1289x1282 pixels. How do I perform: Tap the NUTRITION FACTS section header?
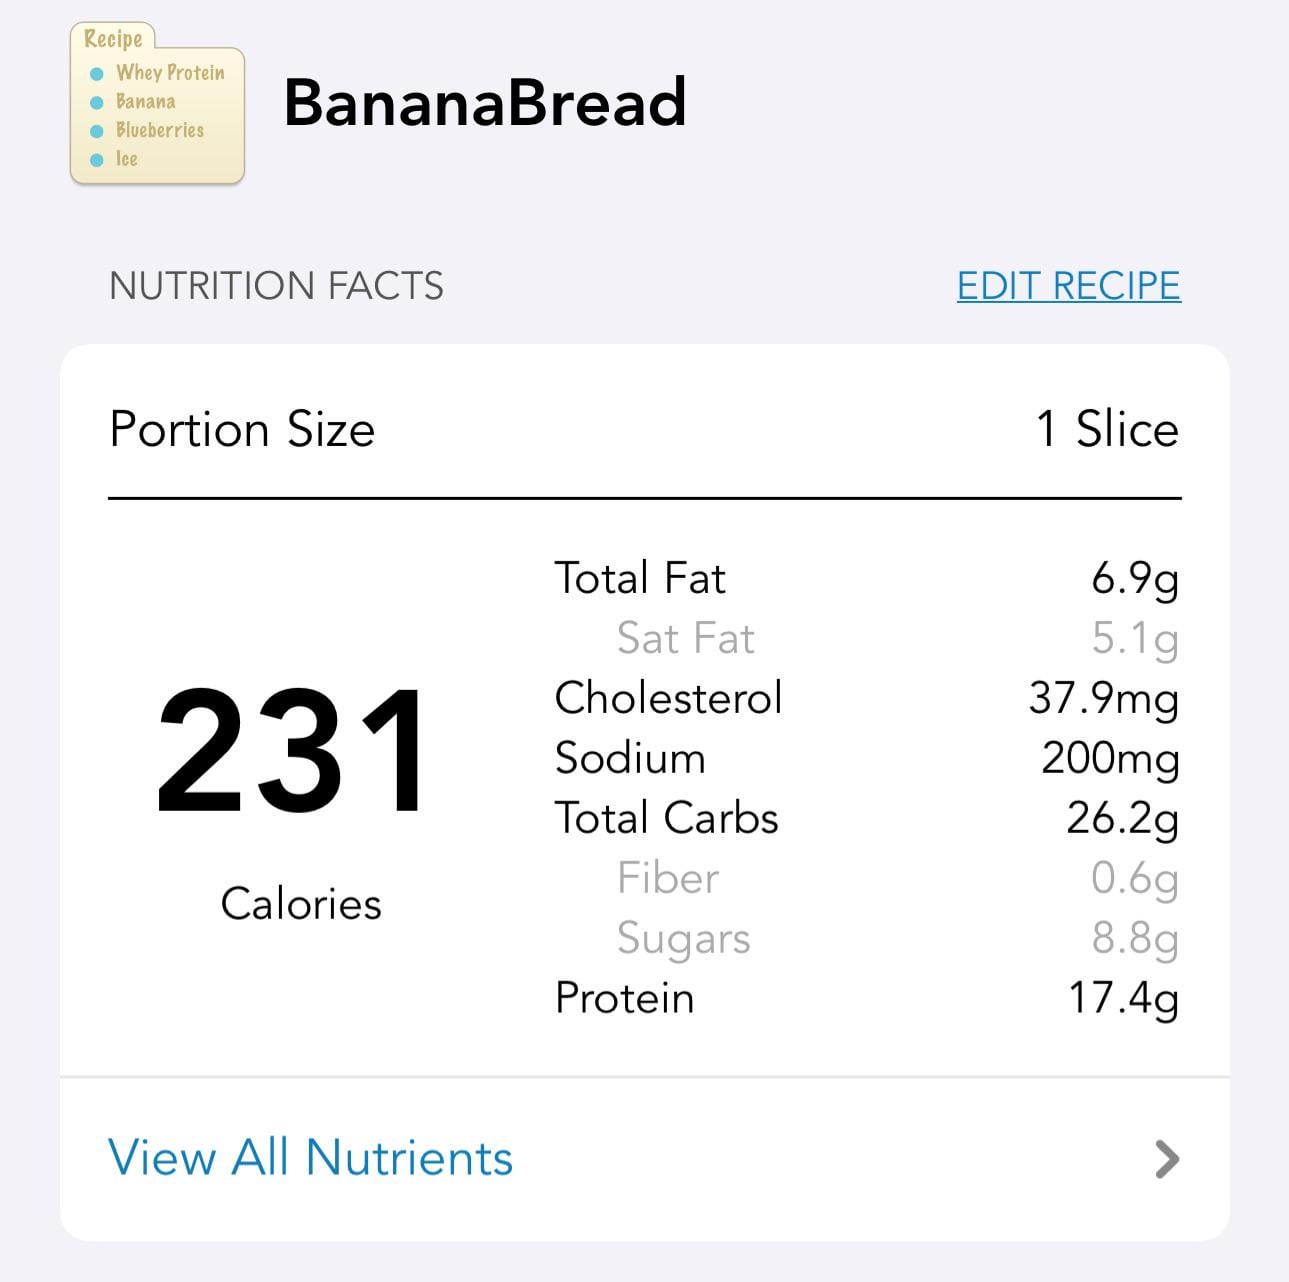coord(276,286)
